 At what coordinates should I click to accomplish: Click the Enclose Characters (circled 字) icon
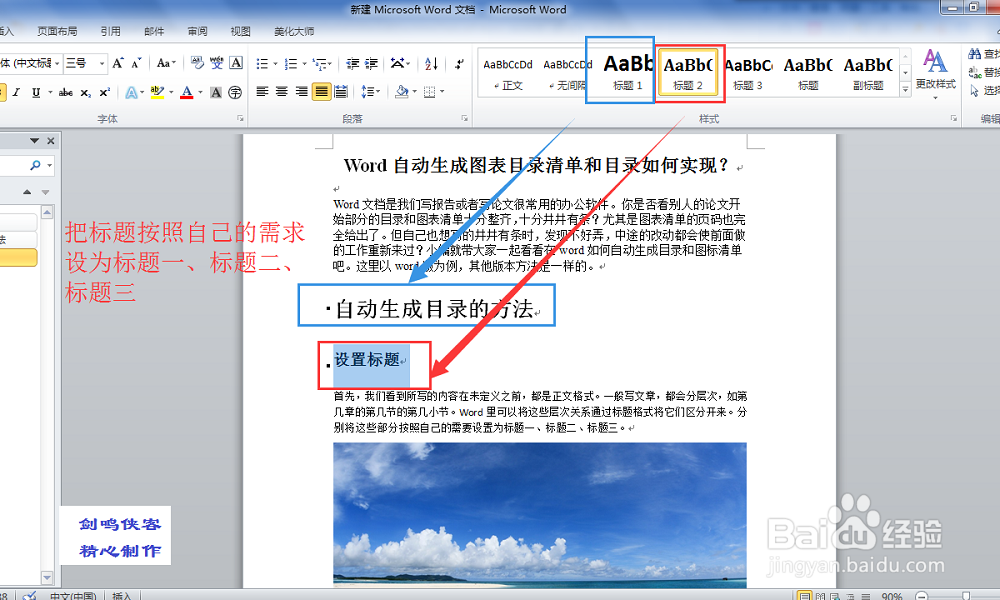coord(235,92)
